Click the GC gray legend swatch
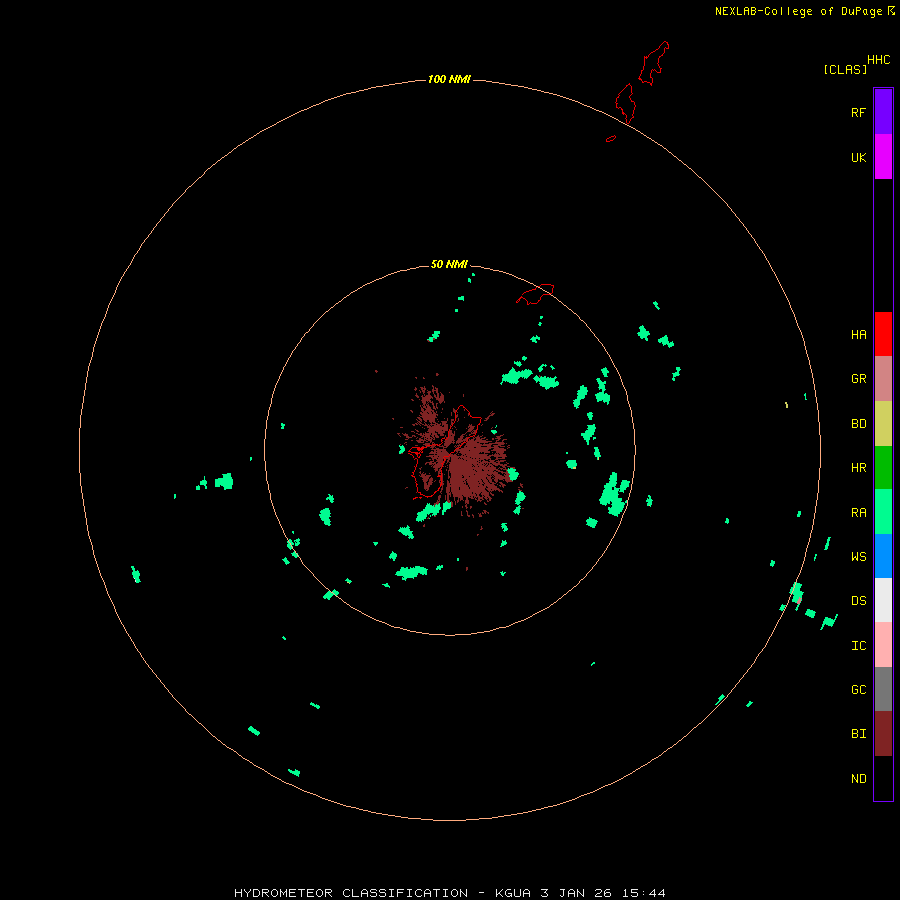This screenshot has height=900, width=900. coord(883,689)
